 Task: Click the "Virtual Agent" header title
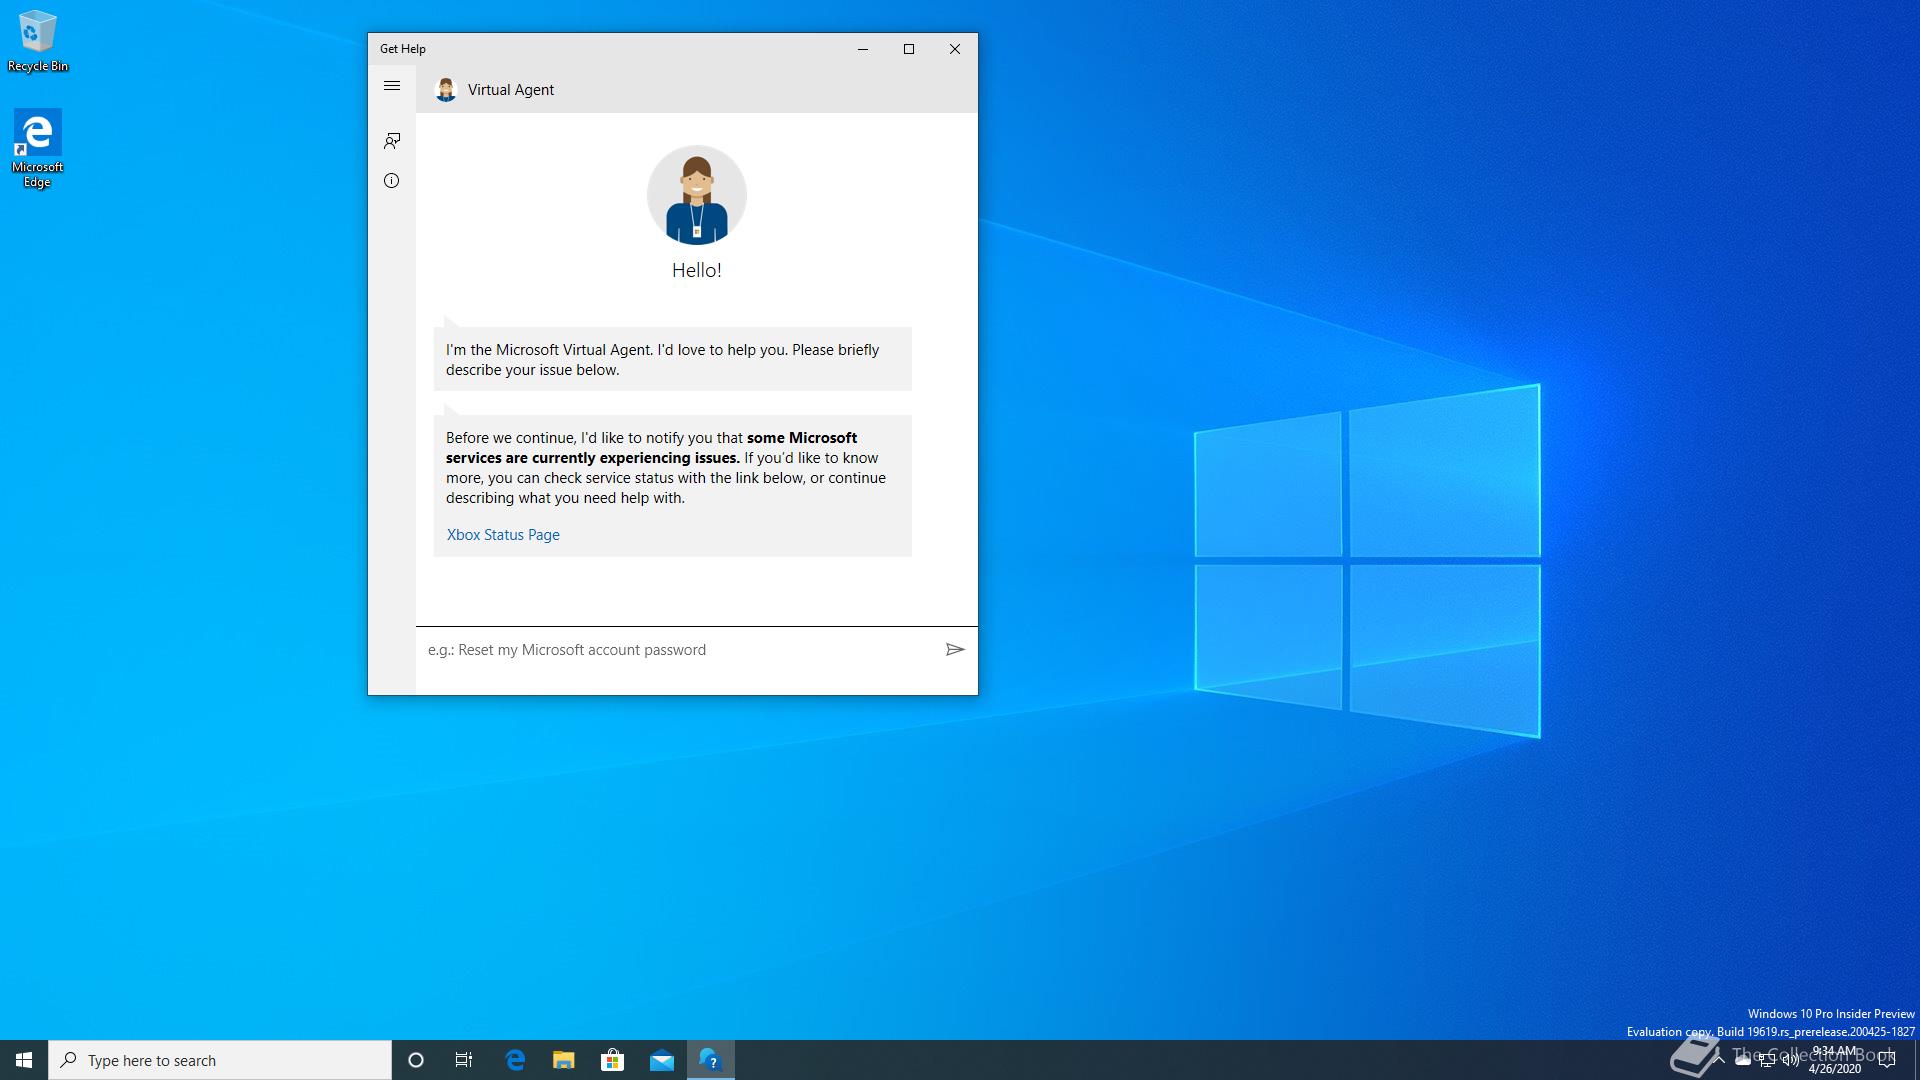[x=511, y=90]
